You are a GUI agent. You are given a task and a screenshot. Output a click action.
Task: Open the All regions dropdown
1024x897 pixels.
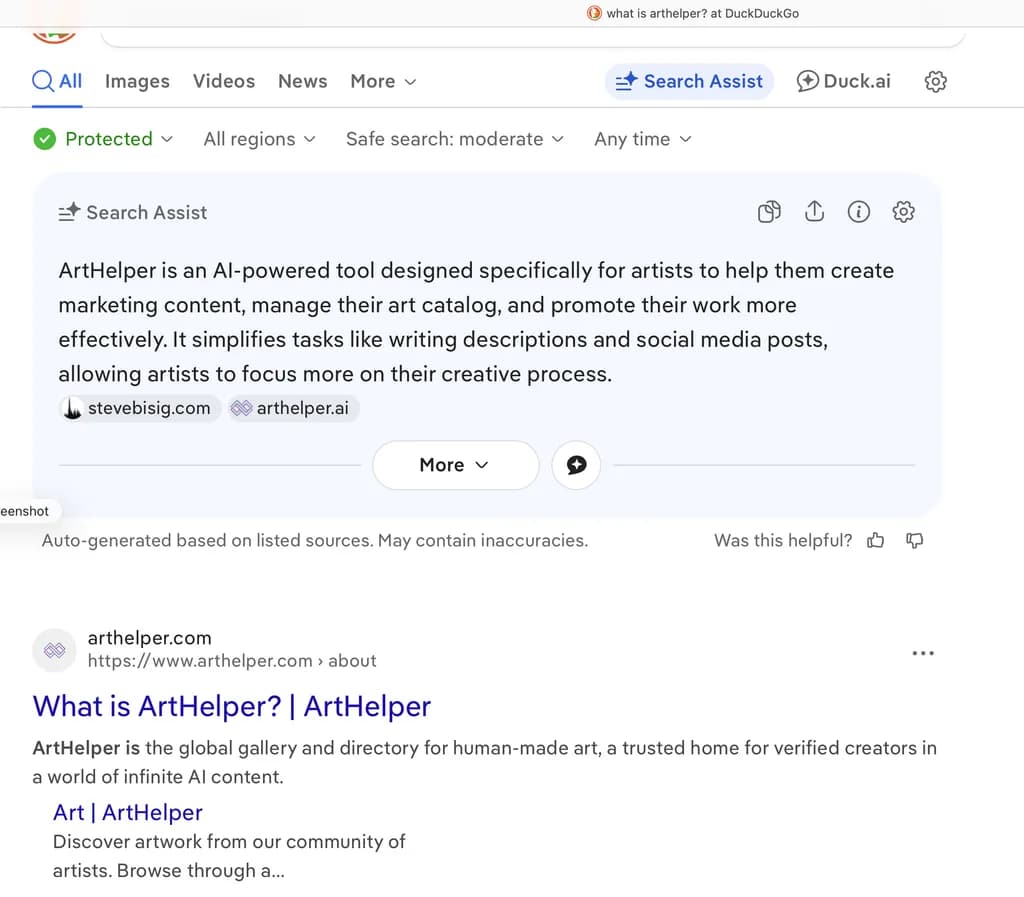[x=259, y=139]
